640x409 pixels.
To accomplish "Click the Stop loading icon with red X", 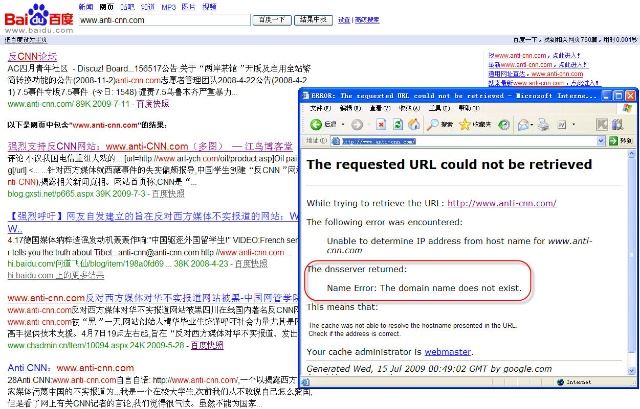I will tap(381, 124).
